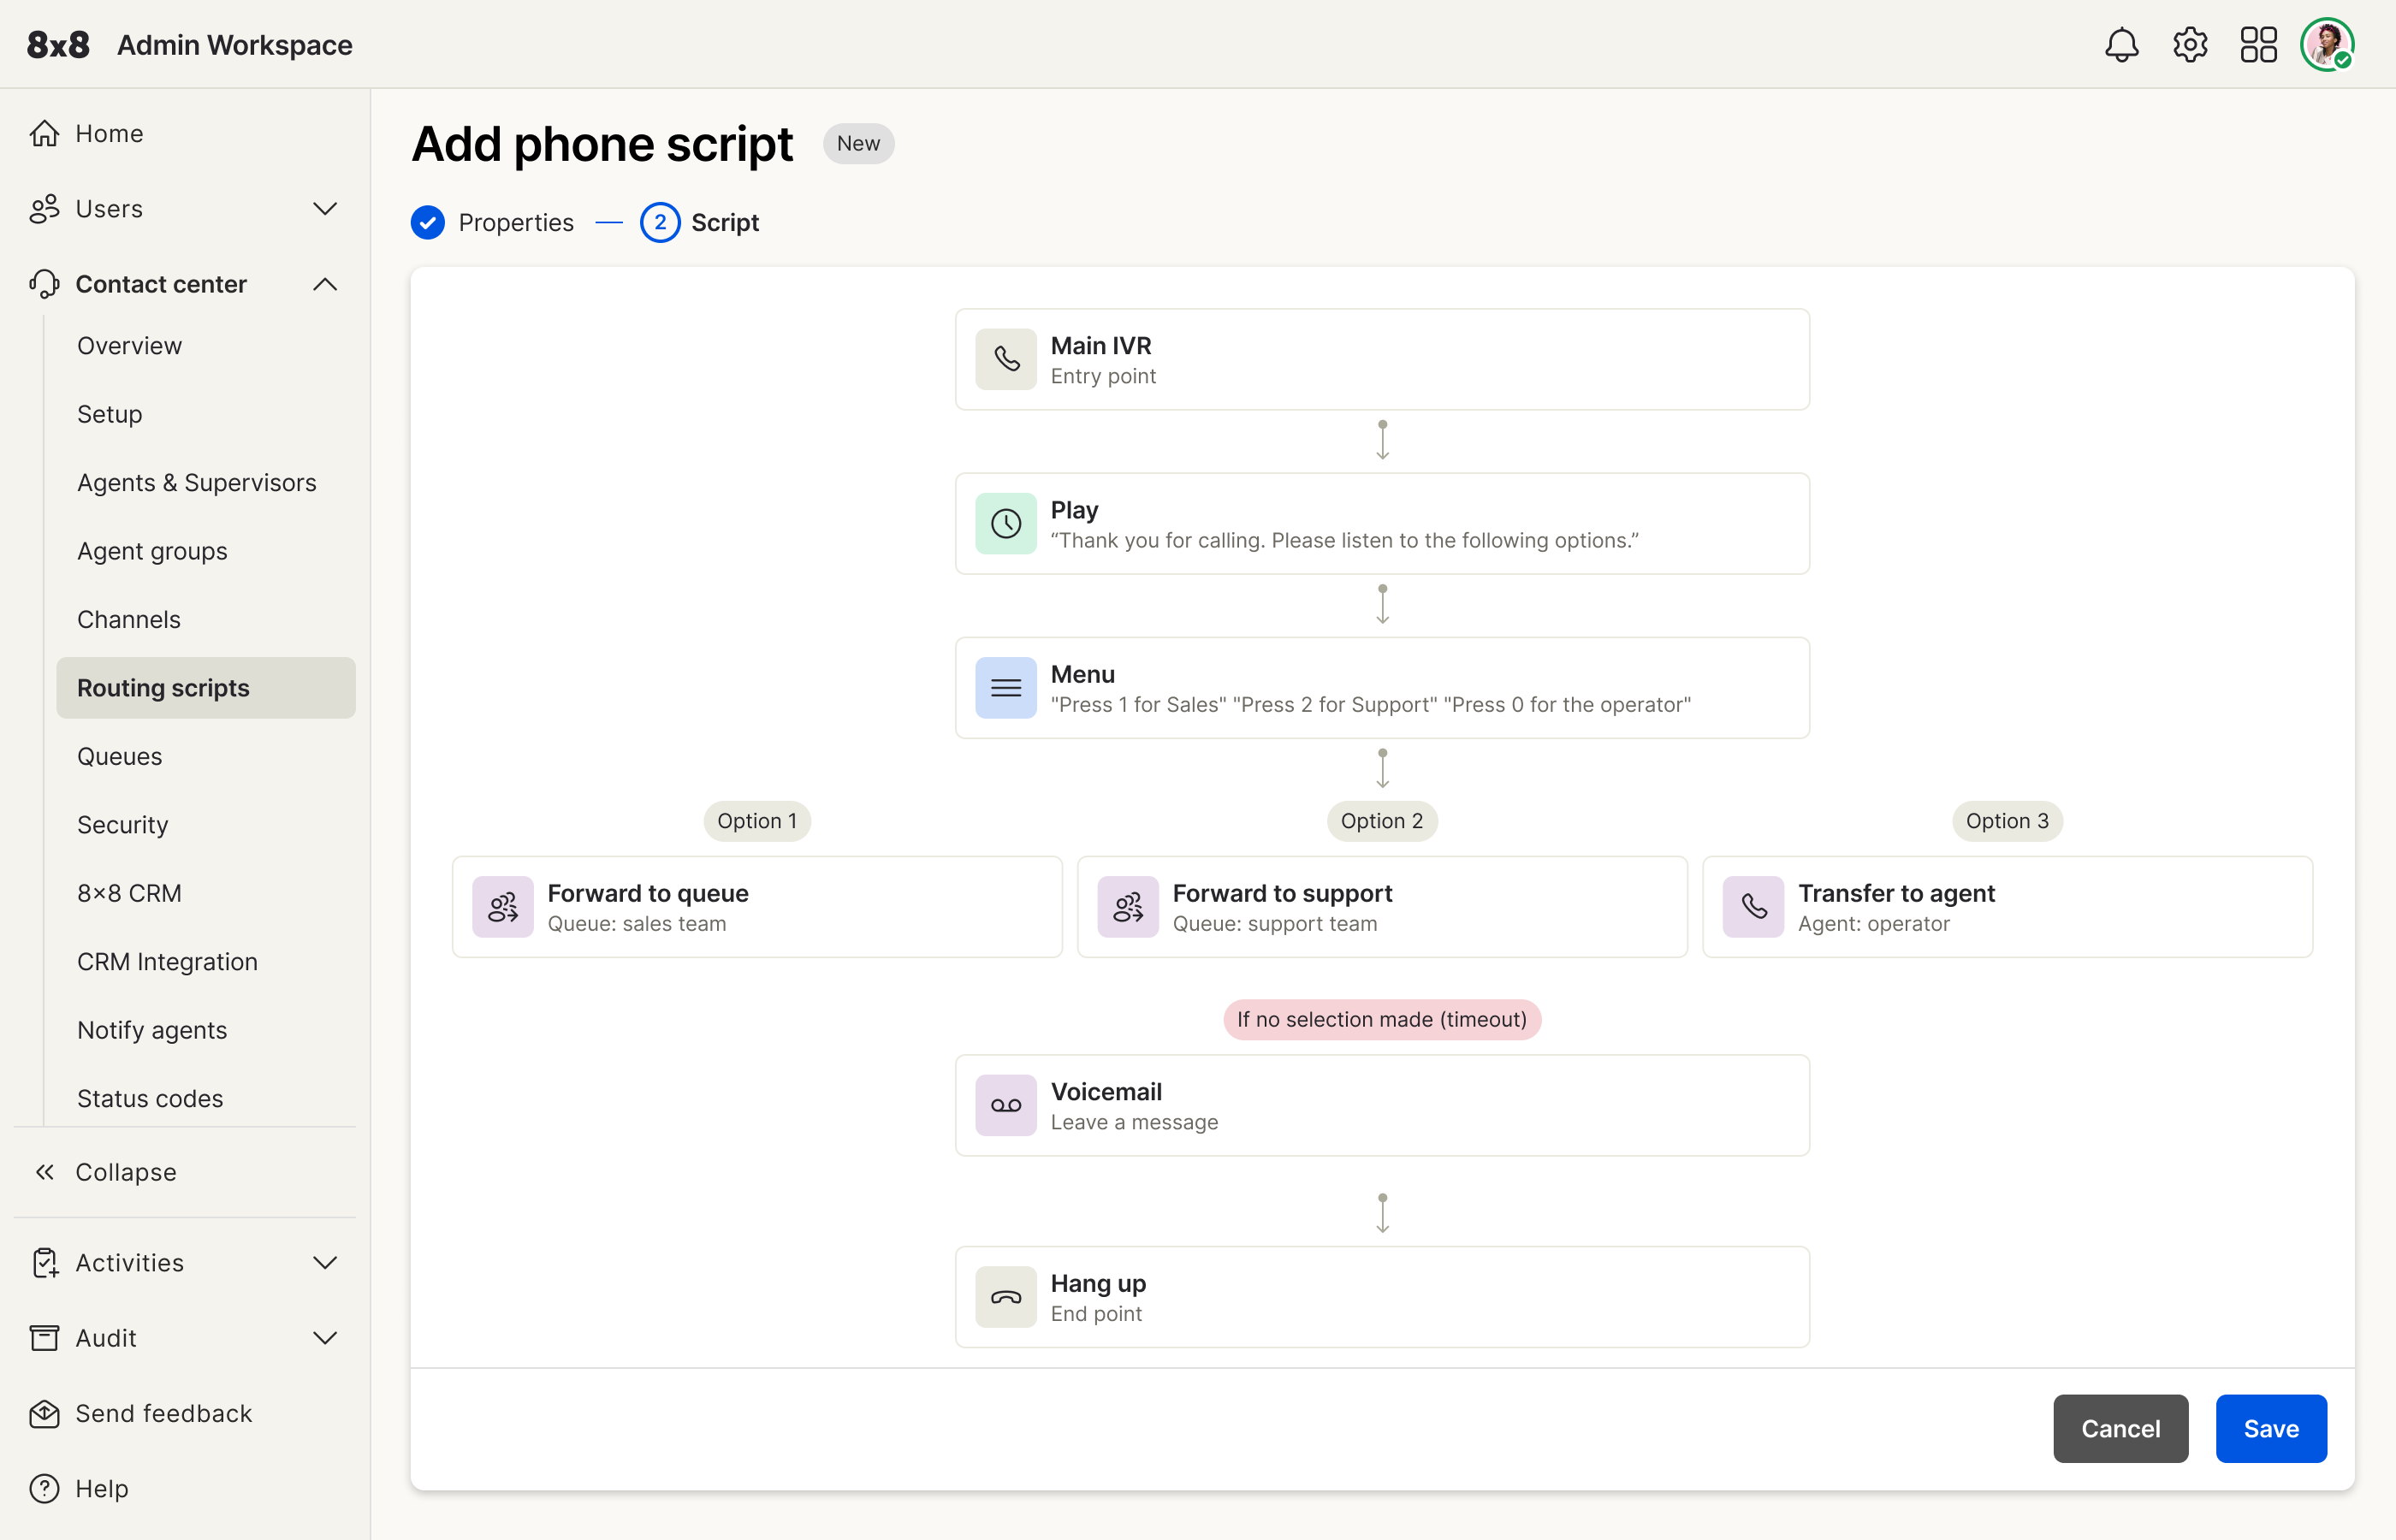Click the Help question mark icon
2396x1540 pixels.
44,1488
